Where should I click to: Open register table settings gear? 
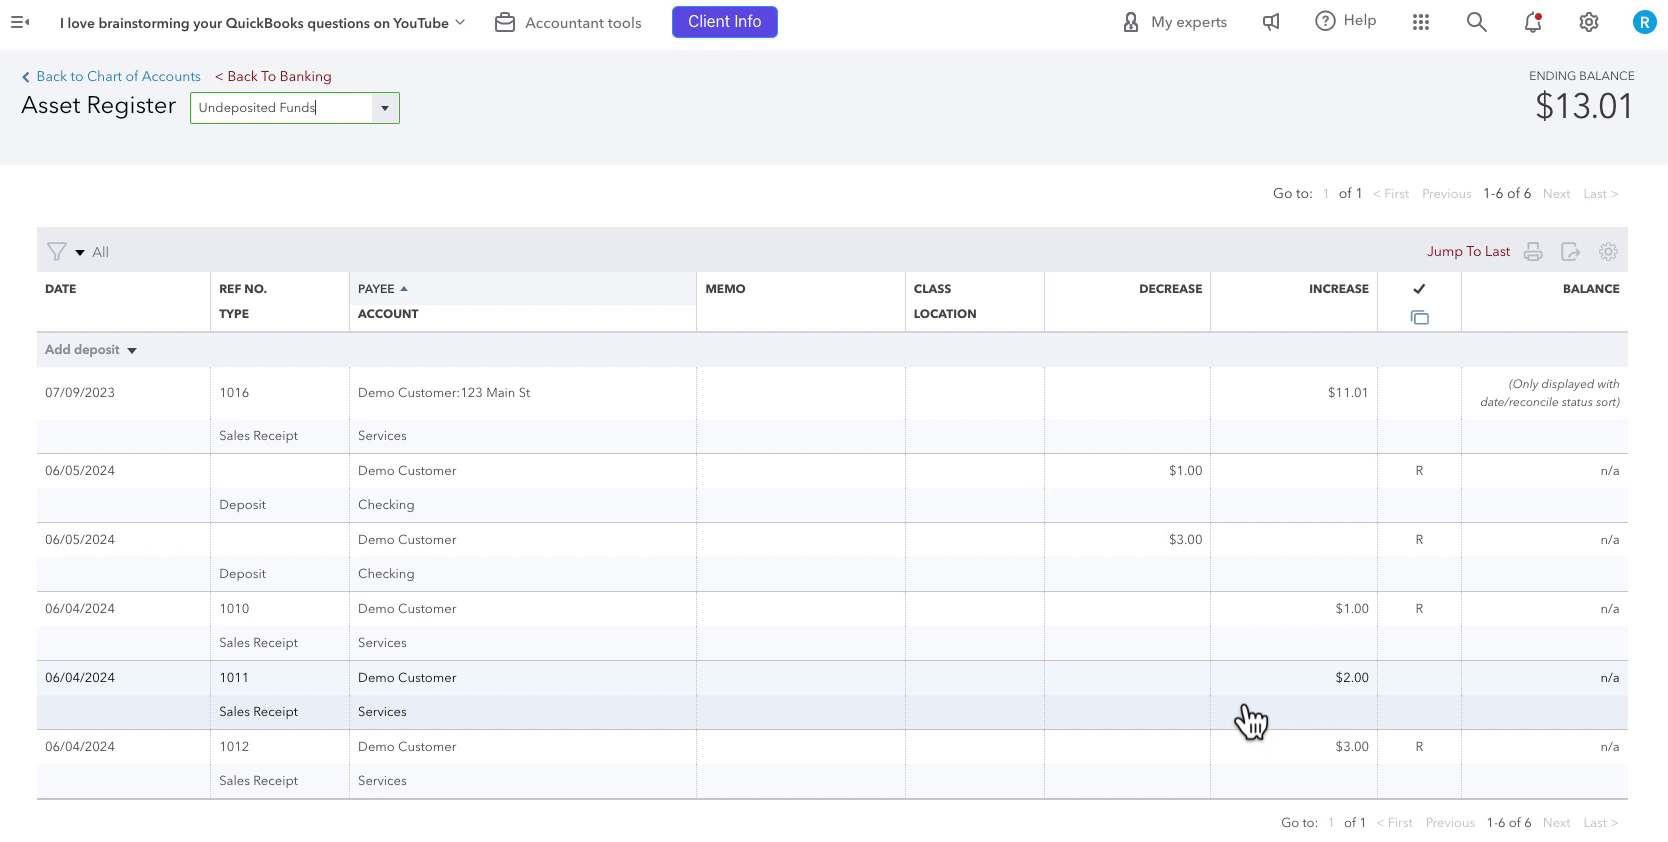(x=1608, y=252)
